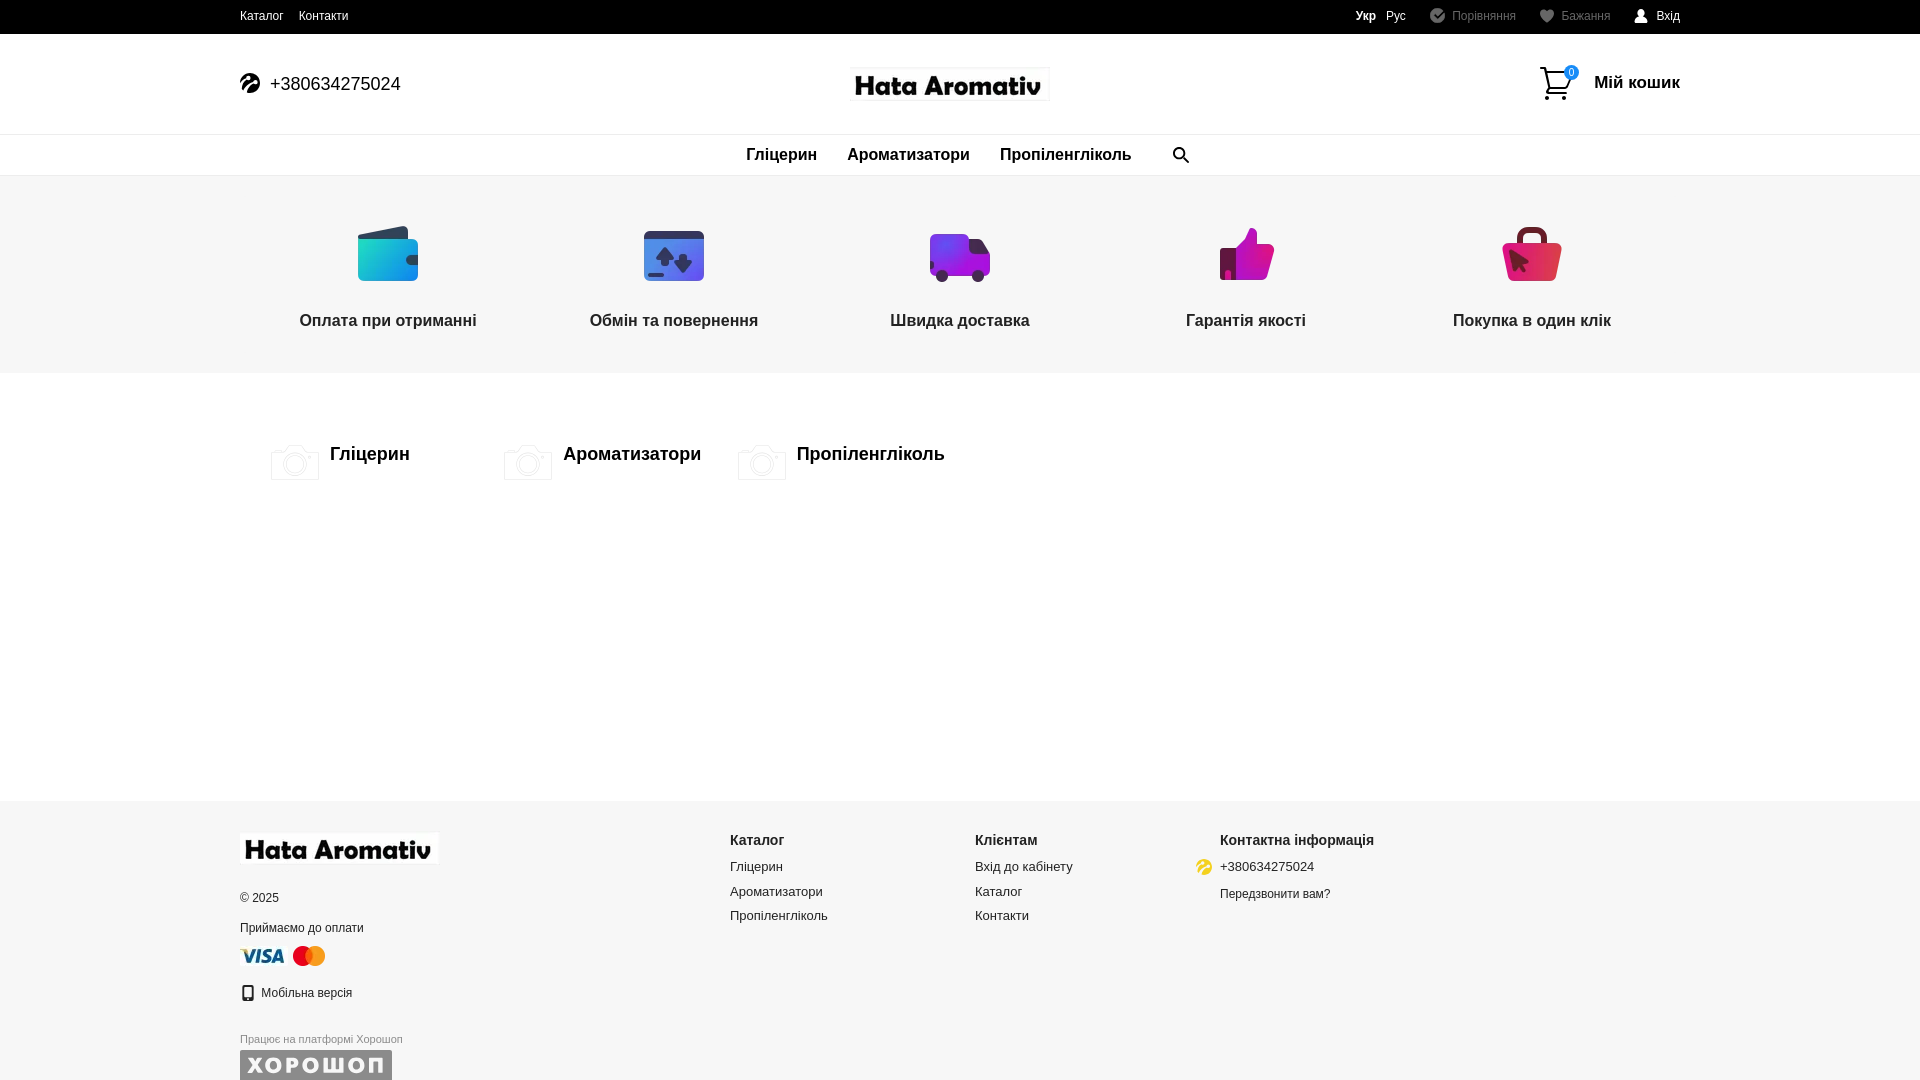Screen dimensions: 1920x1080
Task: Call header number +380634275024
Action: [335, 84]
